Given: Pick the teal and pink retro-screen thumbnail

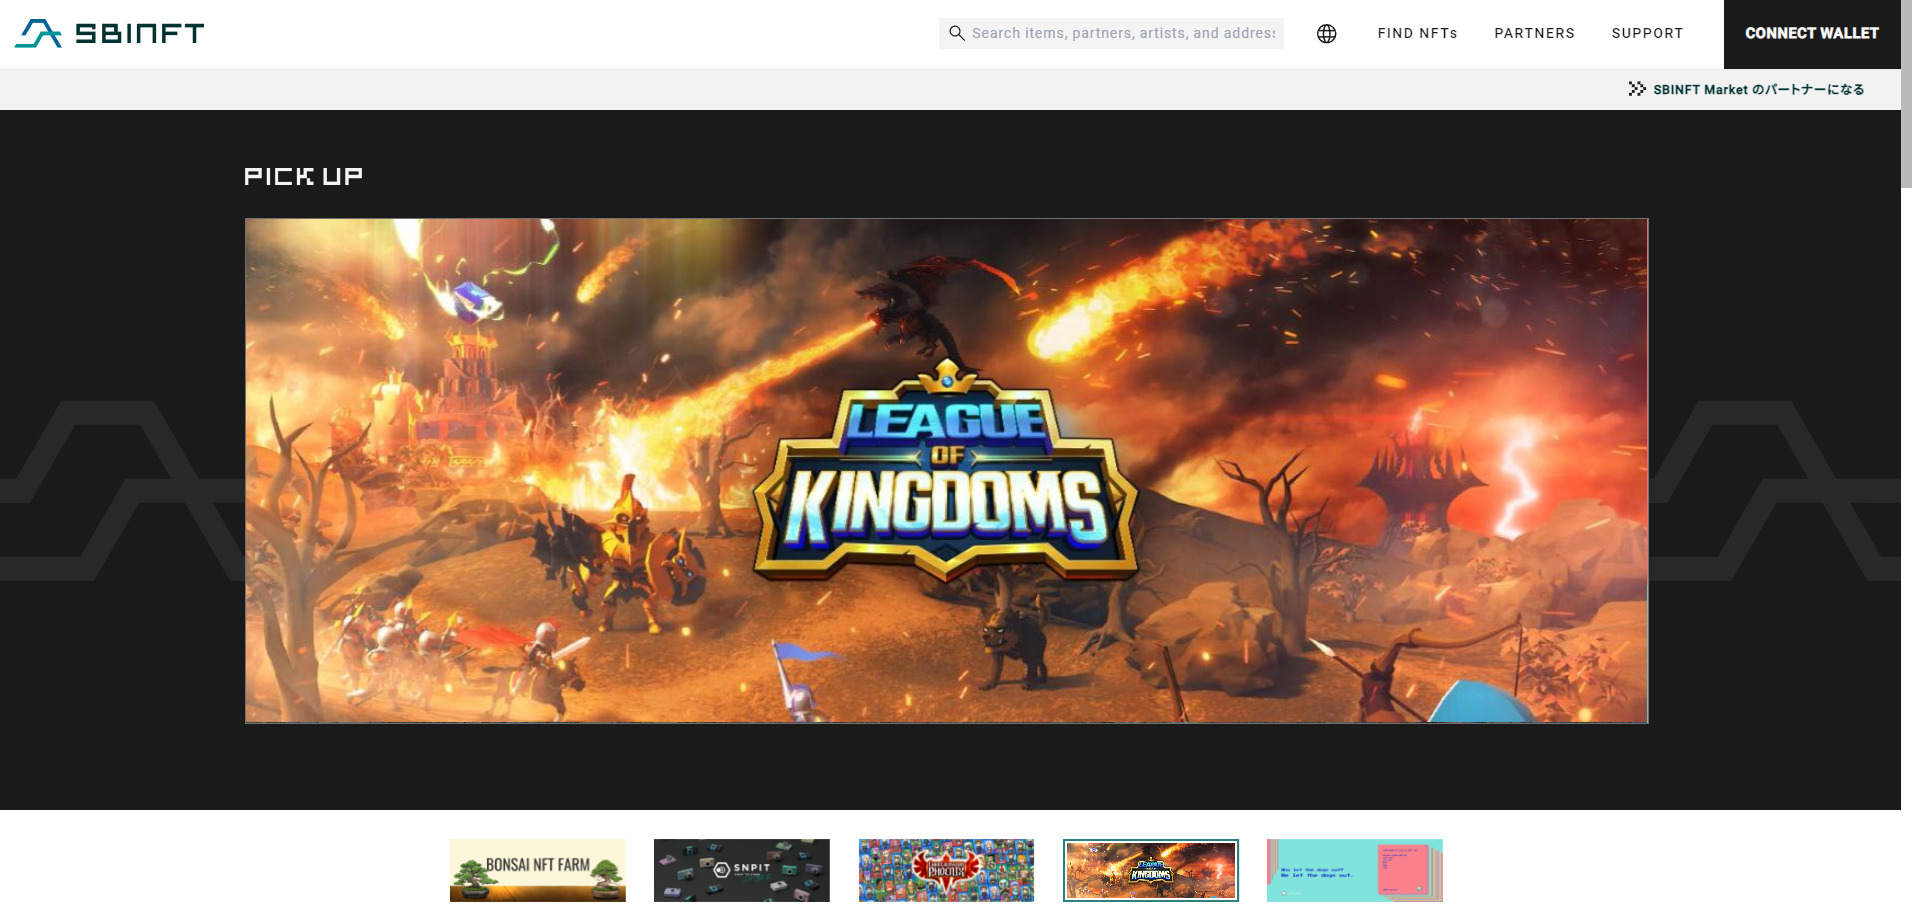Looking at the screenshot, I should click(1354, 870).
